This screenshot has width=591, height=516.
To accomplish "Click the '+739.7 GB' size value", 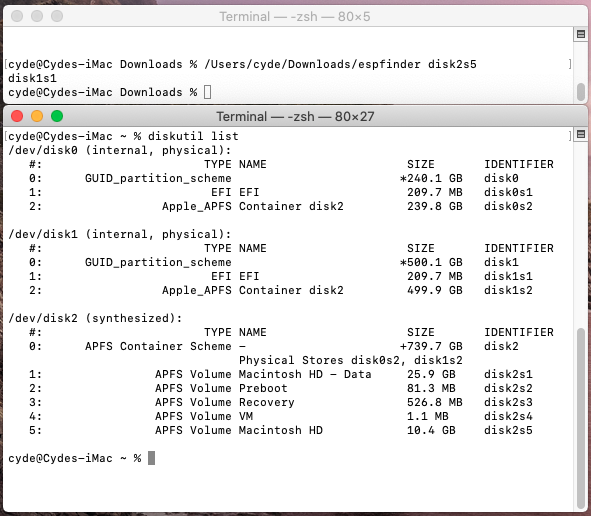I will 431,346.
